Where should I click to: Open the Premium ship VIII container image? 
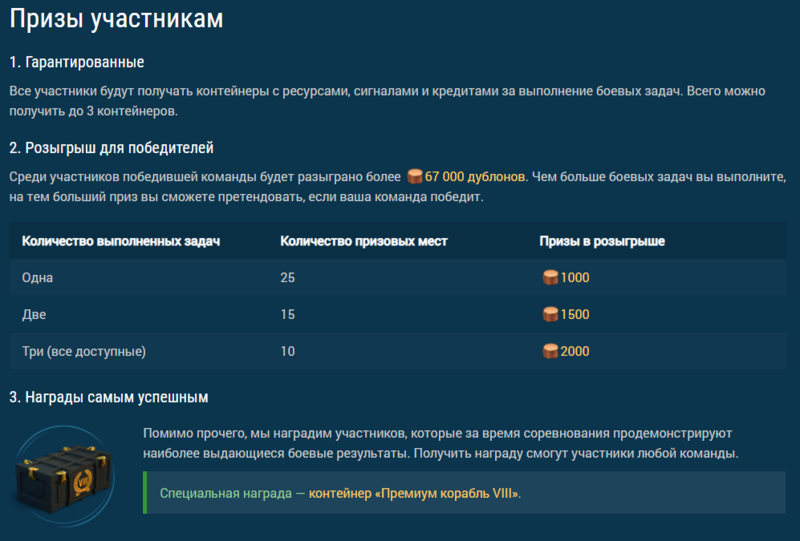(x=64, y=476)
